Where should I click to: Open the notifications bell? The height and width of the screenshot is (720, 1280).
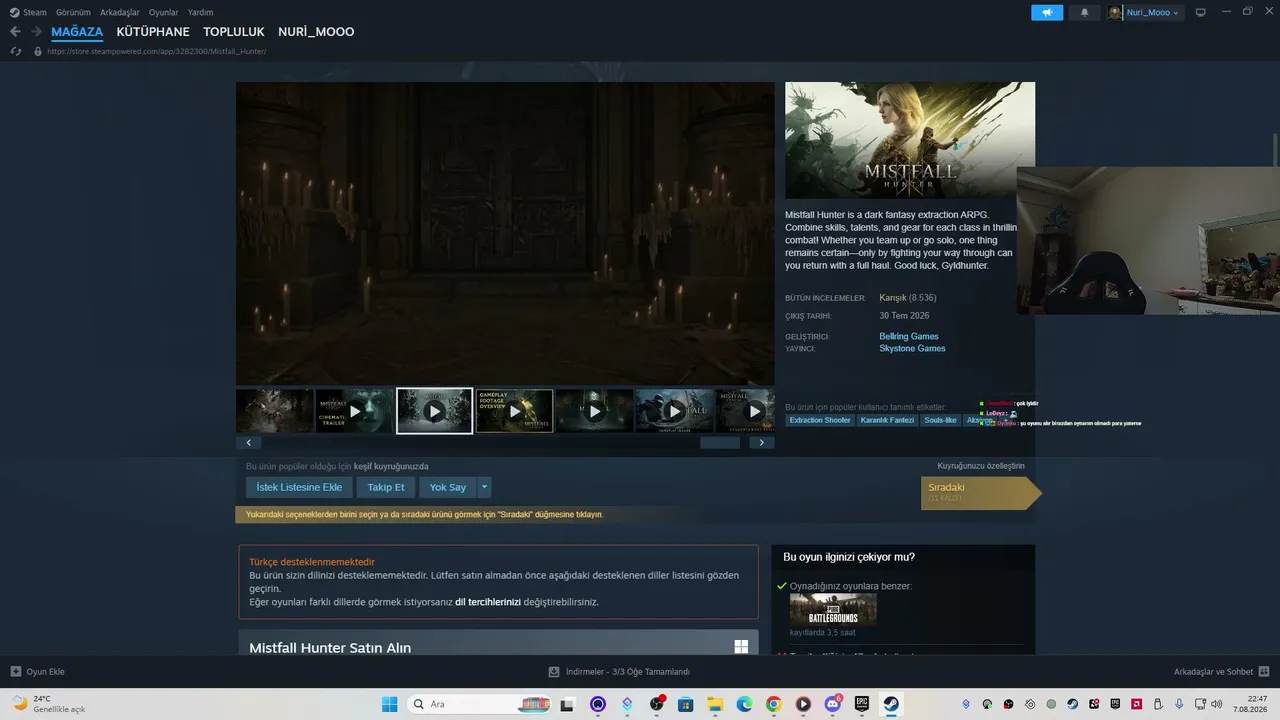[x=1085, y=12]
